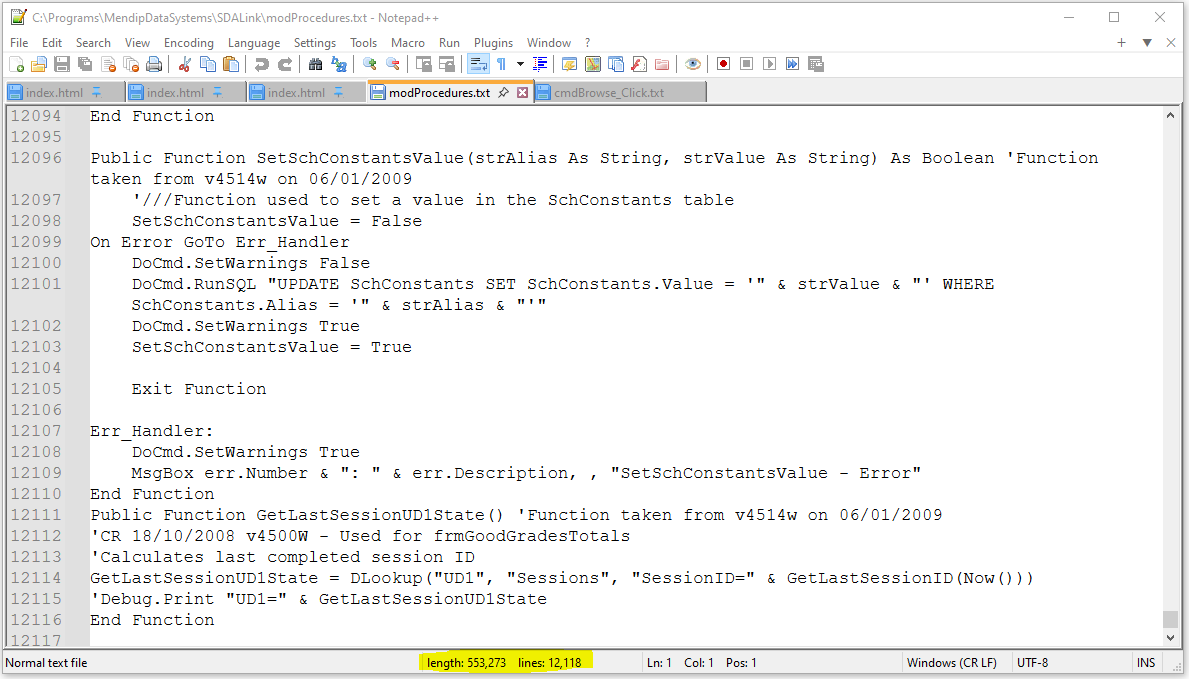Start macro recording with the red dot
1189x679 pixels.
coord(723,64)
